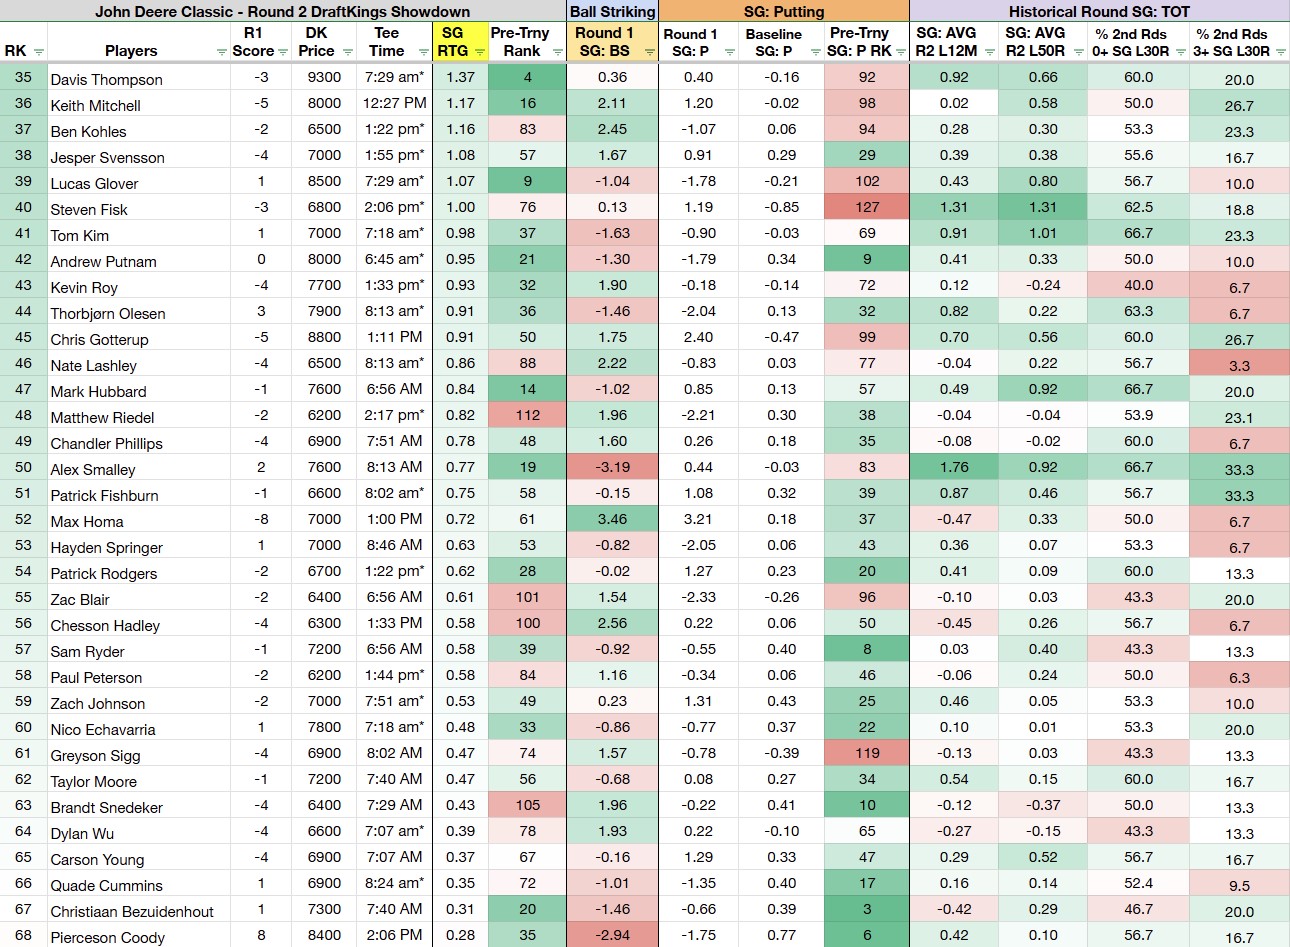Expand the Pre-Trny SG: P RK filter dropdown
The height and width of the screenshot is (947, 1290).
901,51
